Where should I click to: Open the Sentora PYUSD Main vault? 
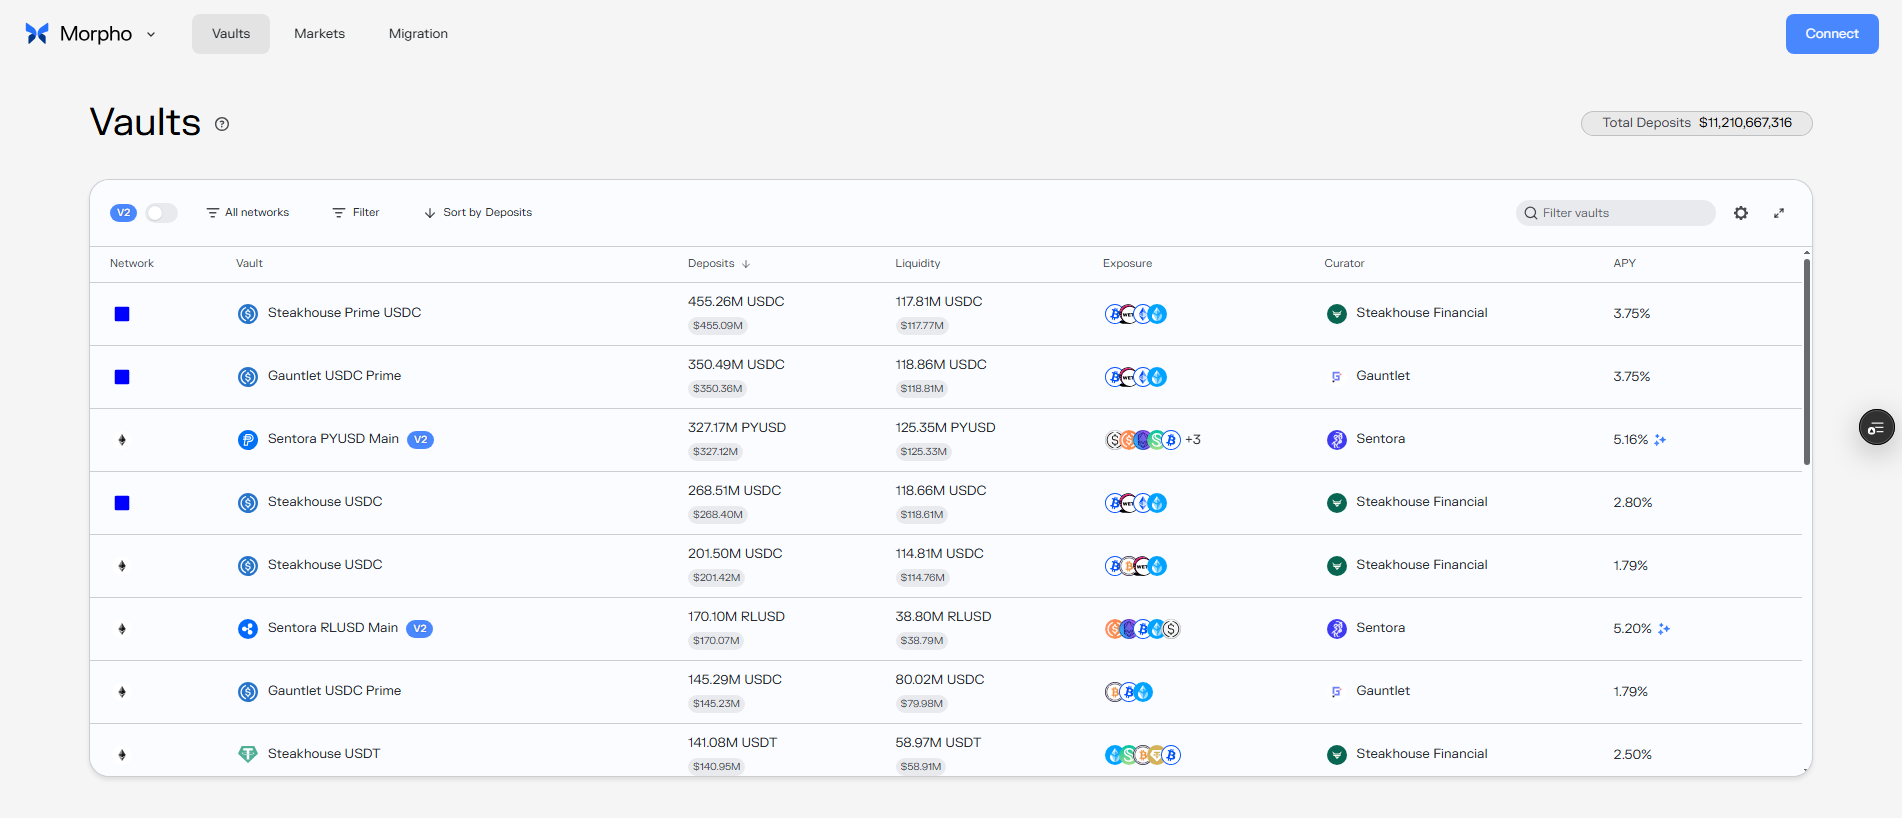[333, 439]
